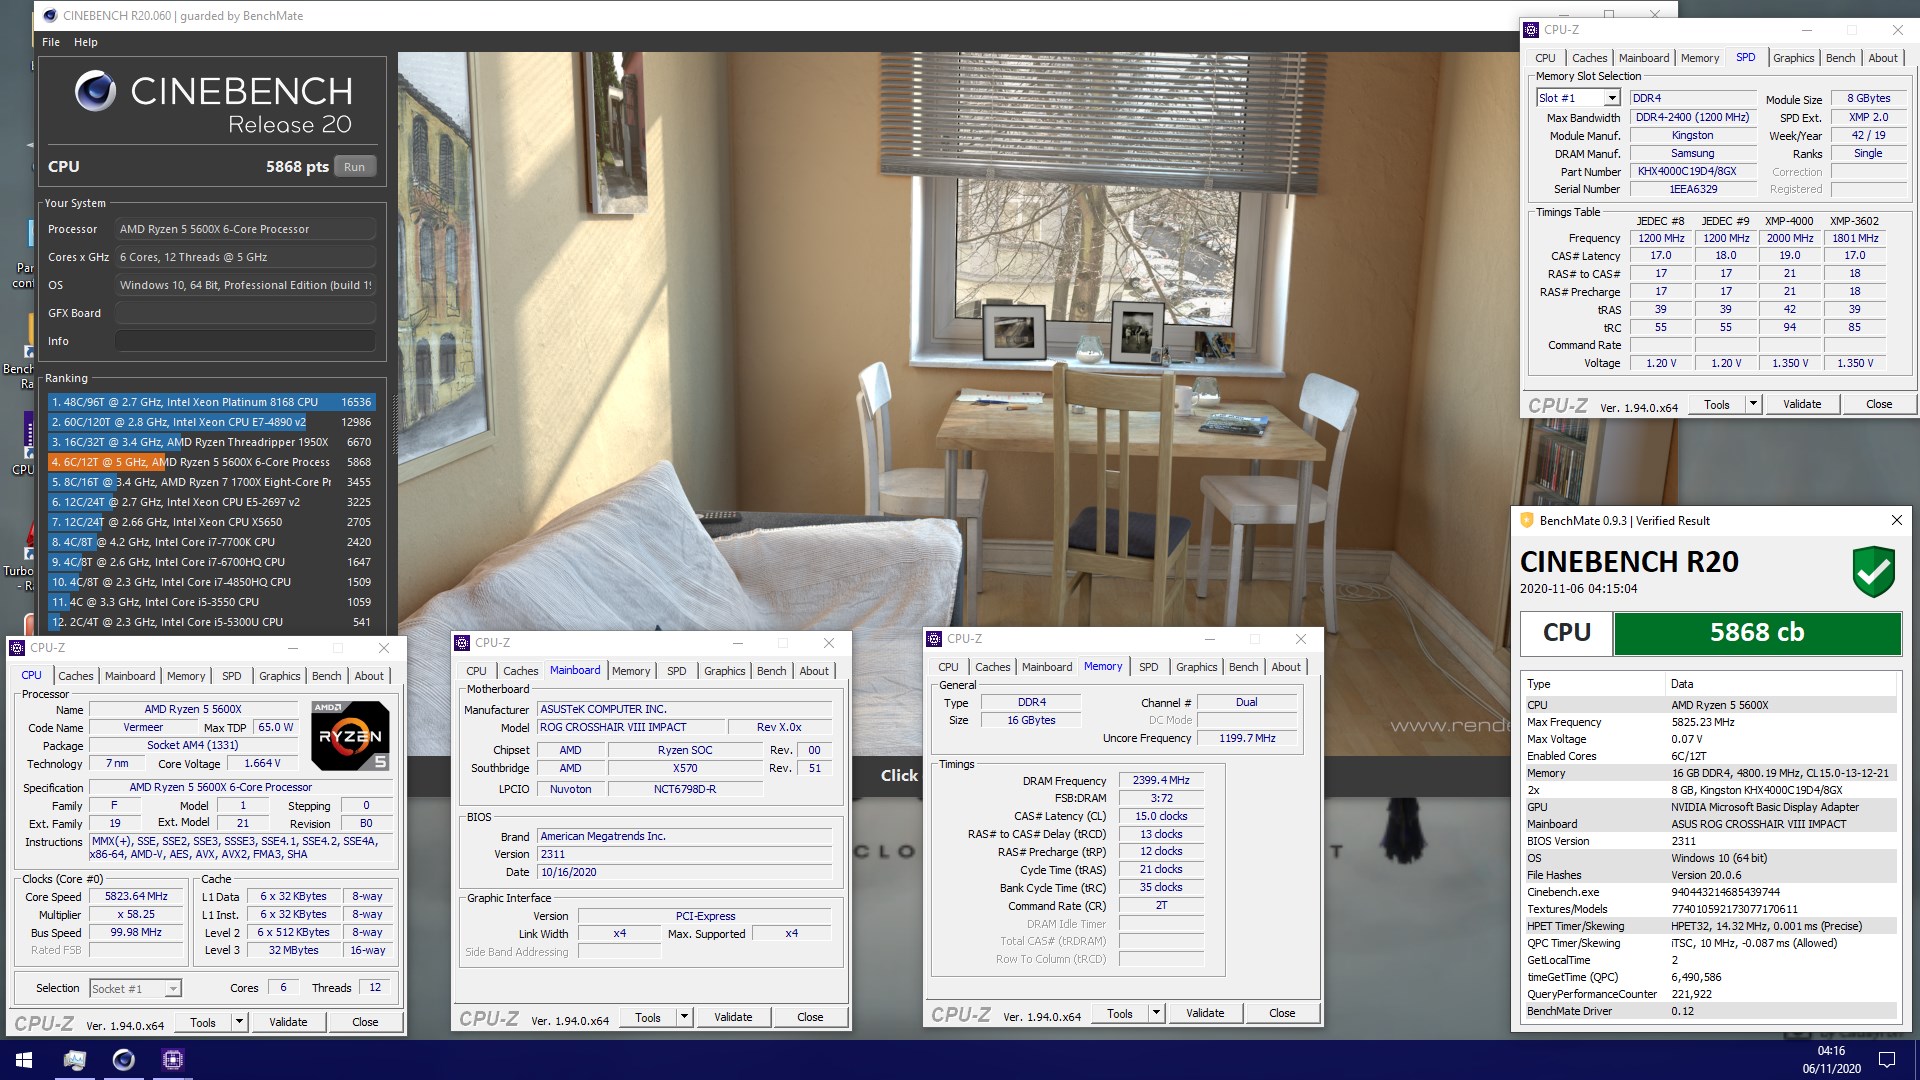Click the ROG CROSSHAIR VIII IMPACT model field
This screenshot has width=1920, height=1080.
[630, 728]
